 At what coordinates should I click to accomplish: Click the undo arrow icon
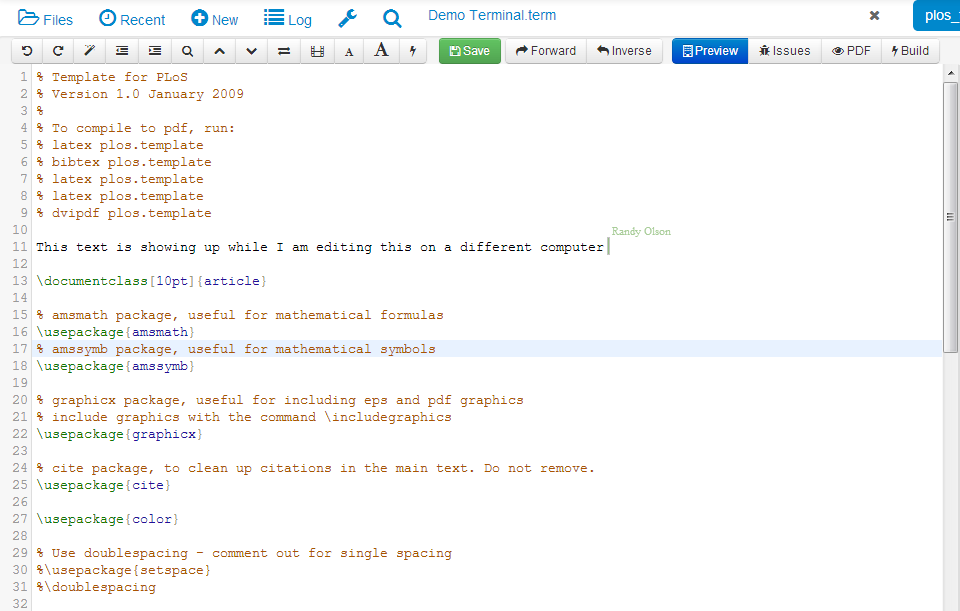coord(27,51)
